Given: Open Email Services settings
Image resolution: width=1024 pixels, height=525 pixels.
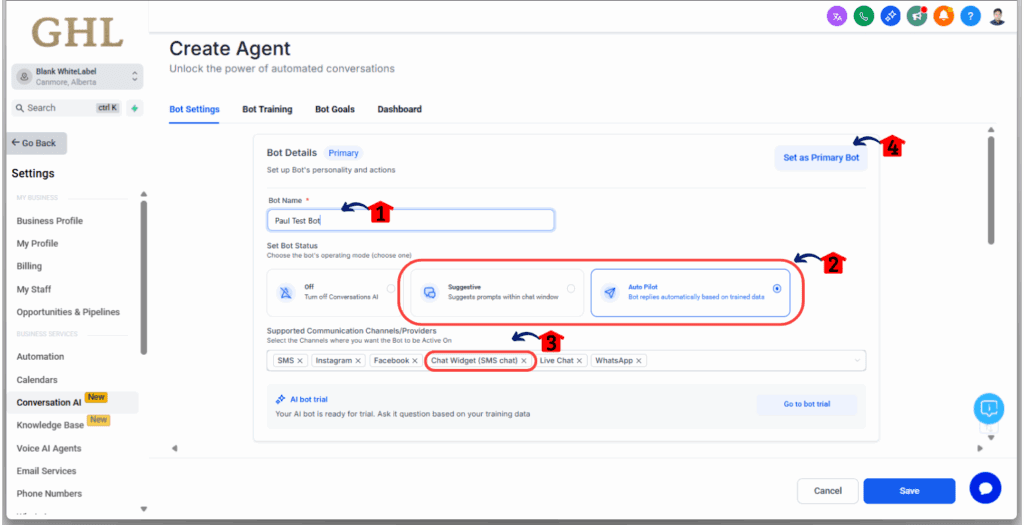Looking at the screenshot, I should (46, 471).
